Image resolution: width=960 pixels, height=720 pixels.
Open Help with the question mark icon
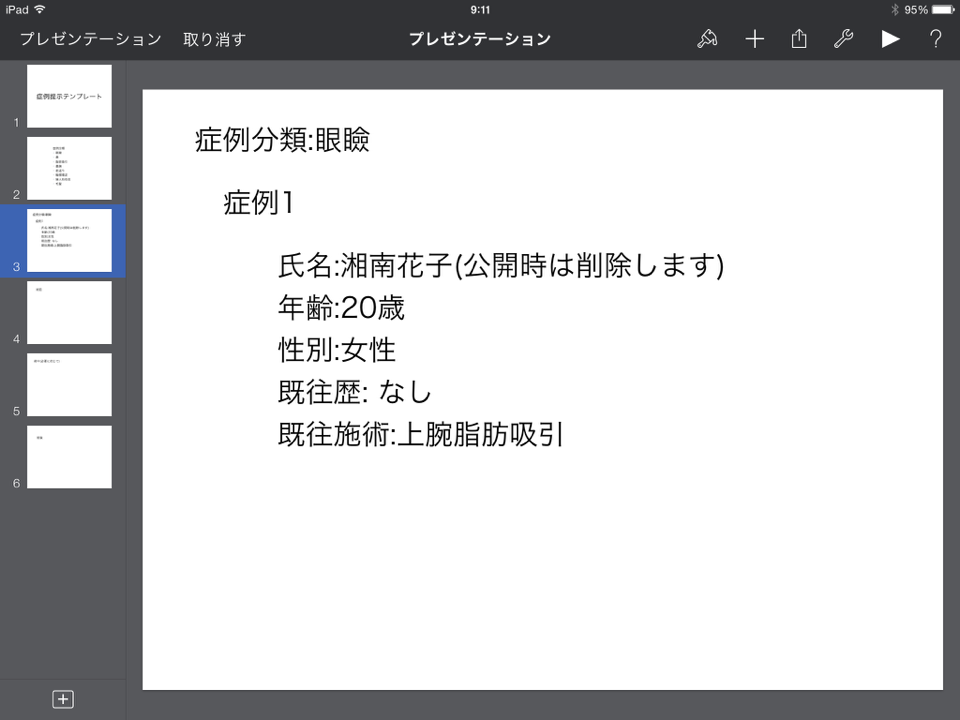tap(935, 39)
